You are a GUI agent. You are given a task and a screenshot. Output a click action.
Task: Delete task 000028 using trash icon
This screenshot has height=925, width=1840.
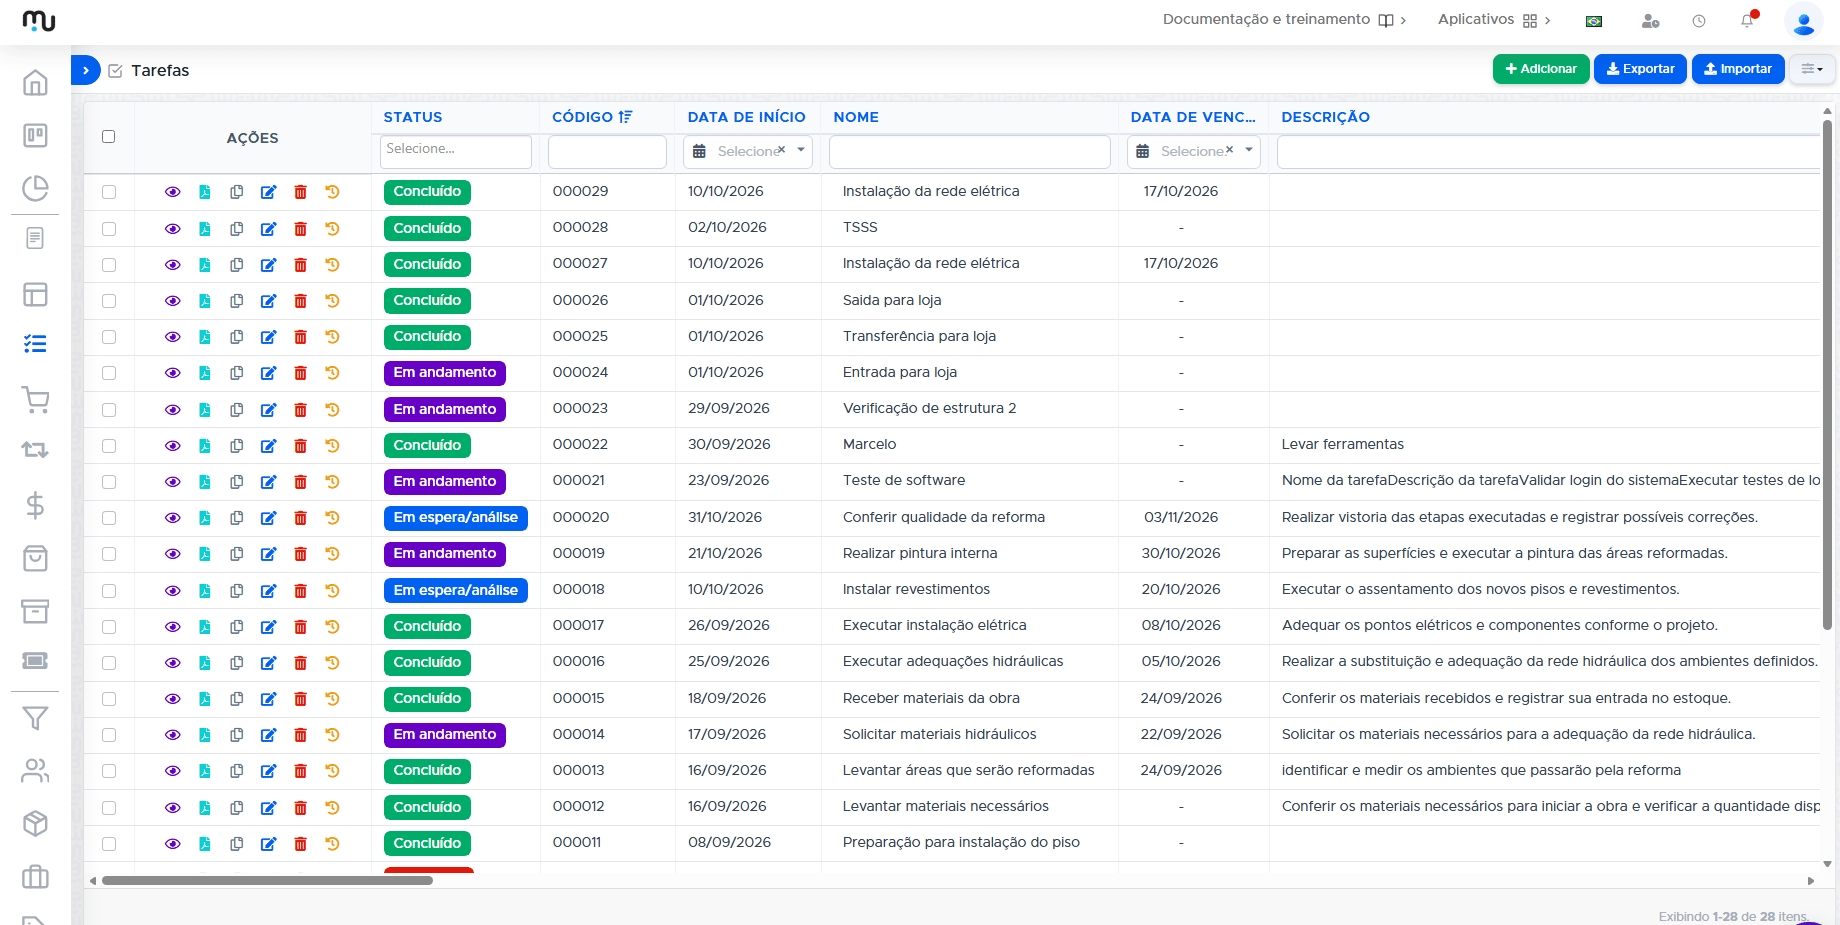tap(300, 228)
